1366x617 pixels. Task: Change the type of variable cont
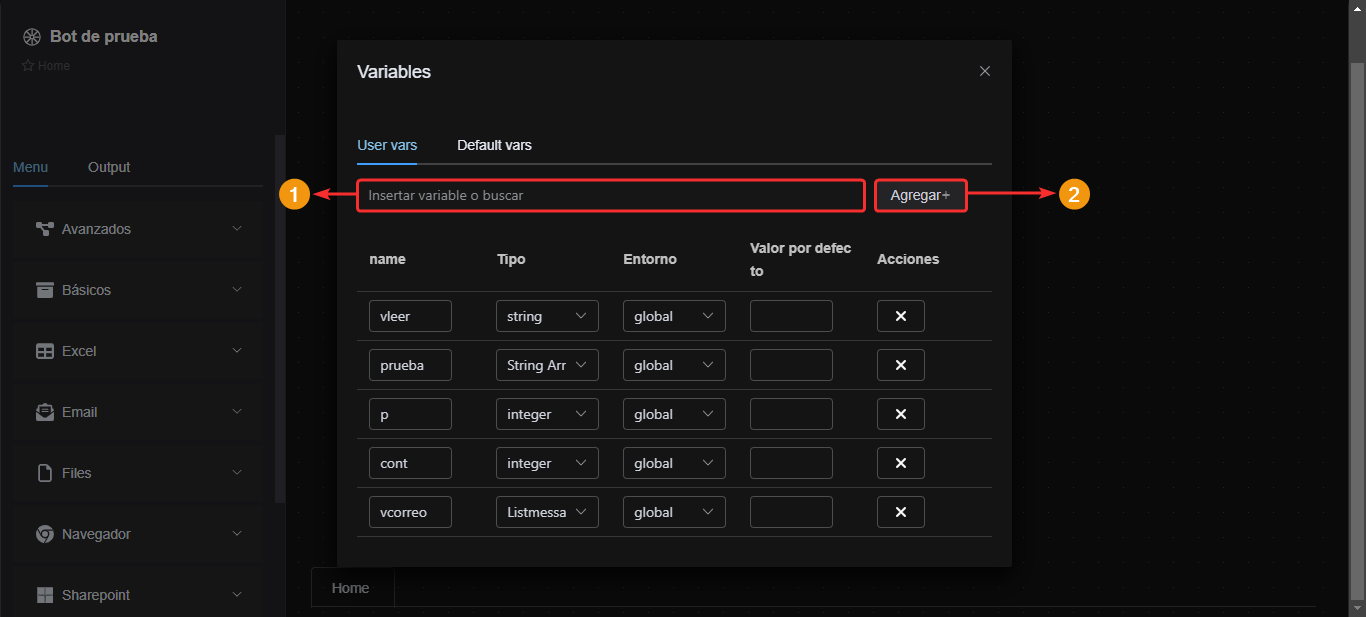pyautogui.click(x=547, y=463)
